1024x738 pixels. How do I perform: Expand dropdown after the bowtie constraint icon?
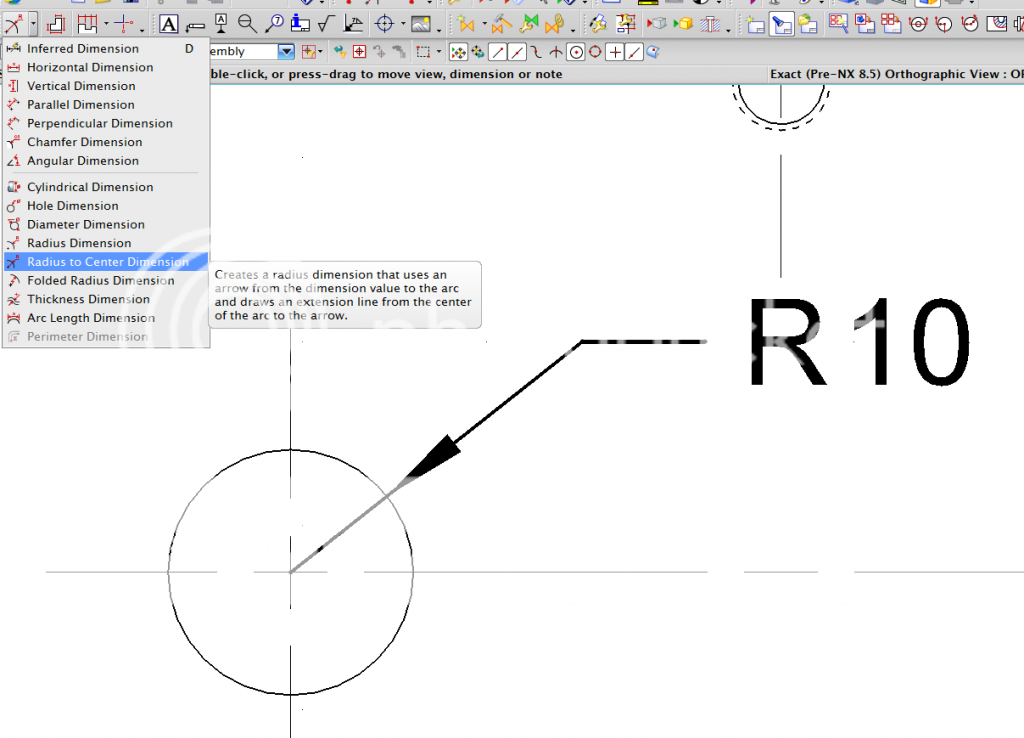pyautogui.click(x=485, y=25)
